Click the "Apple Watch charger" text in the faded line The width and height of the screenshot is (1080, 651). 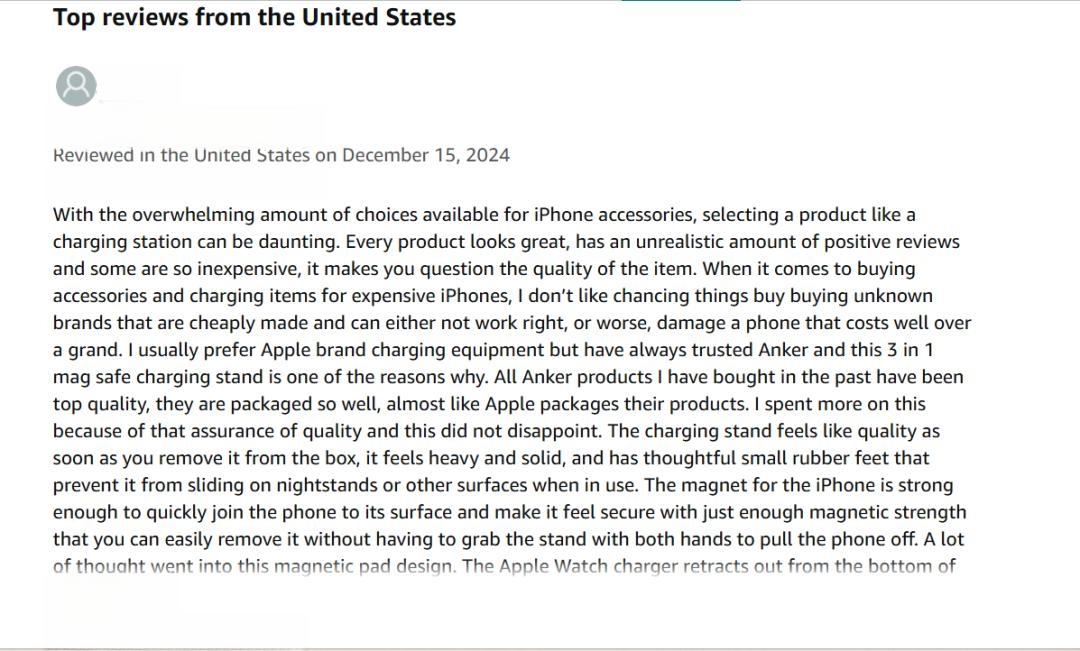coord(588,566)
